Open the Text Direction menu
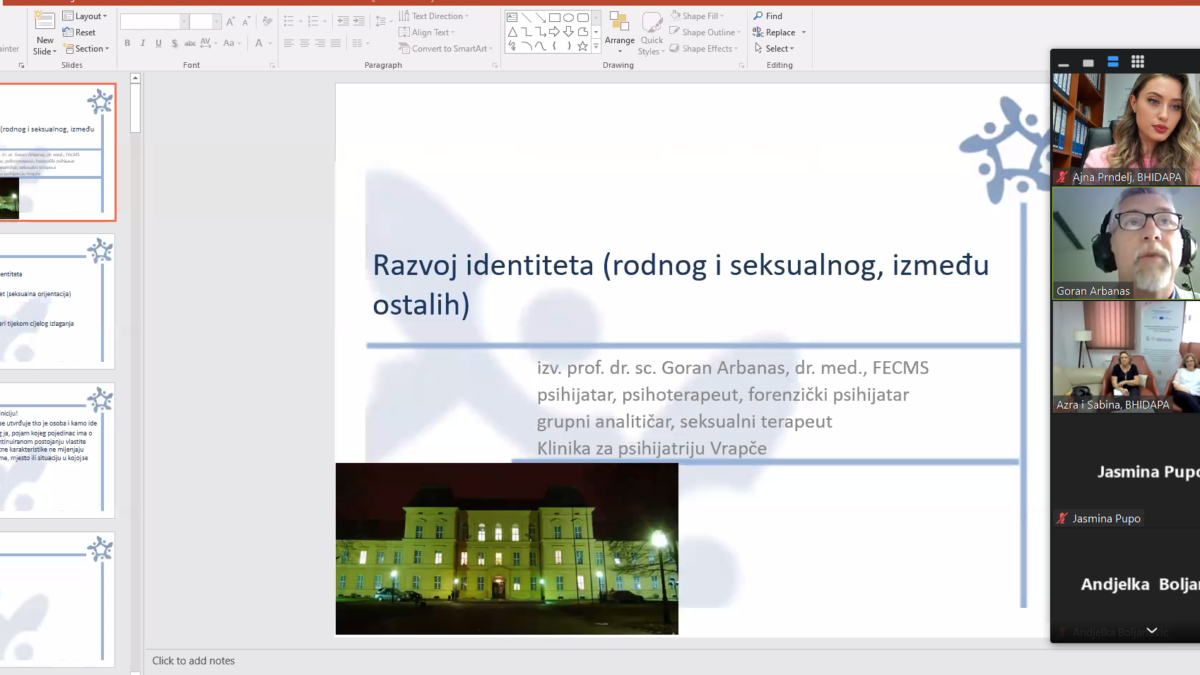The height and width of the screenshot is (675, 1200). (x=432, y=16)
